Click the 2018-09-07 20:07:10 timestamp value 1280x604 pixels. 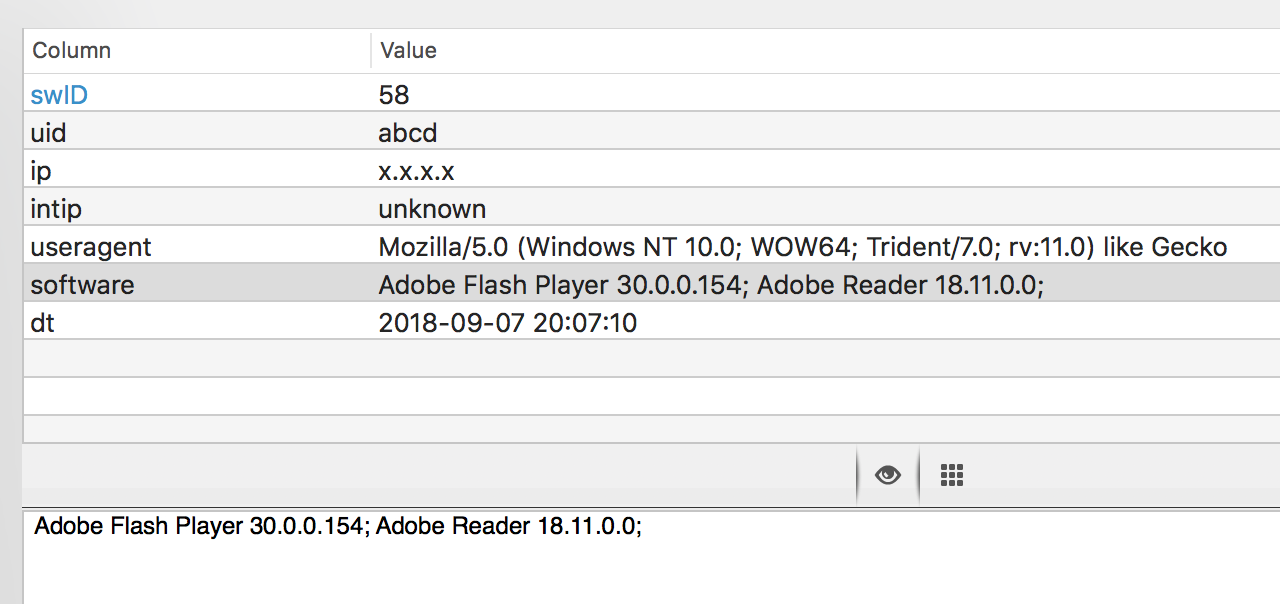point(508,323)
